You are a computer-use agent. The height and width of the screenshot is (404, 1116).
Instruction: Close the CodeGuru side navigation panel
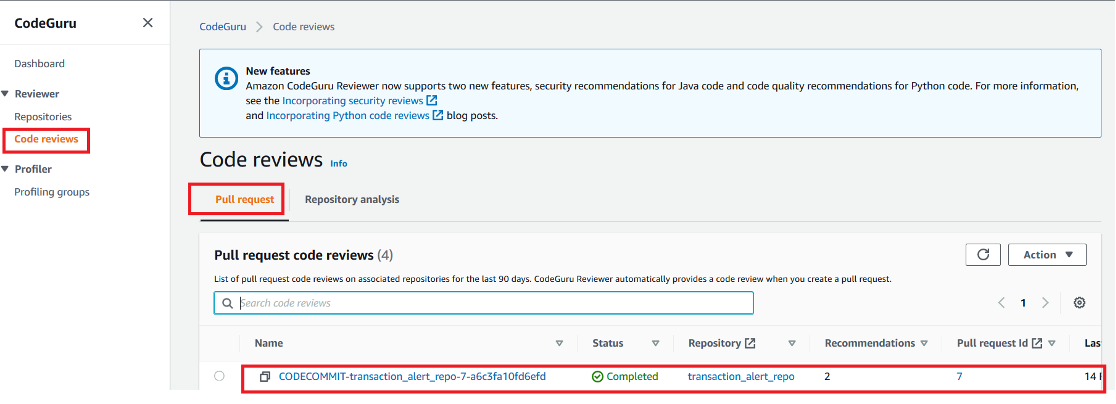coord(148,23)
